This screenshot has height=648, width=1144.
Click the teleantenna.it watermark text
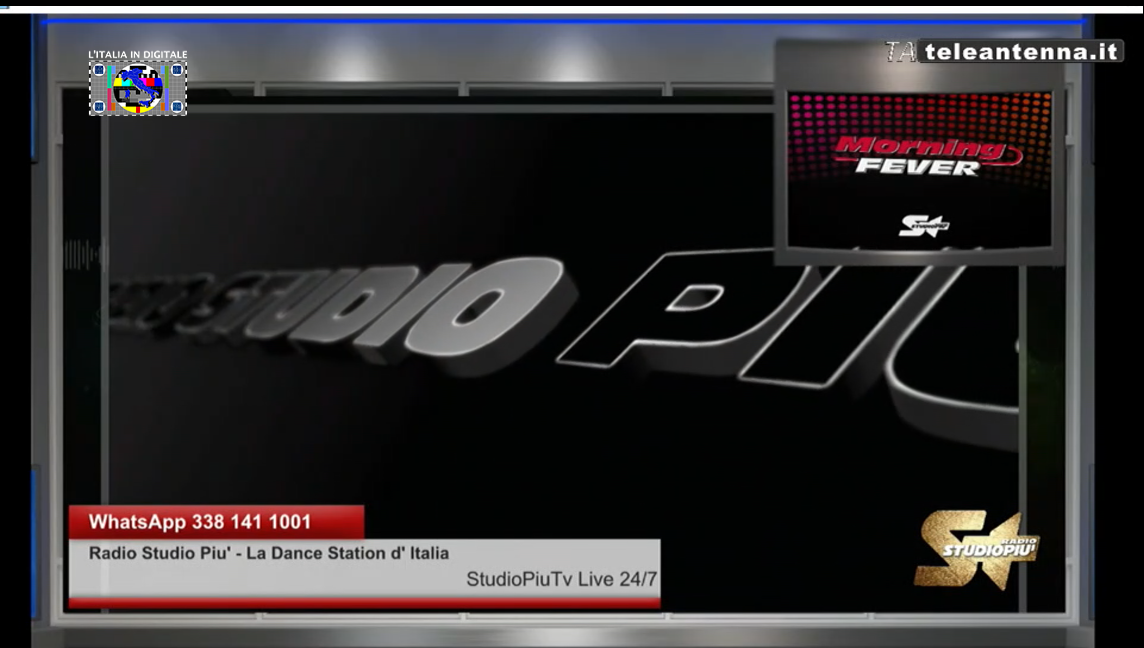tap(1021, 51)
